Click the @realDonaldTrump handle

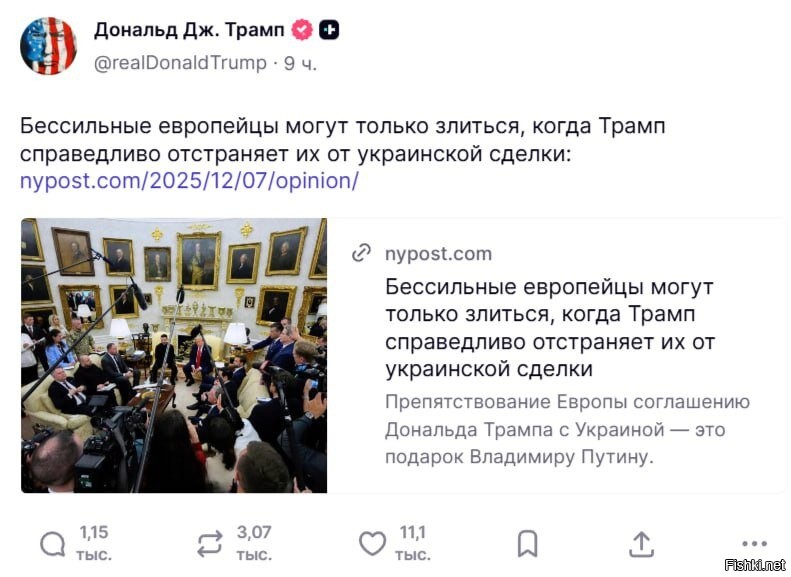pyautogui.click(x=180, y=63)
